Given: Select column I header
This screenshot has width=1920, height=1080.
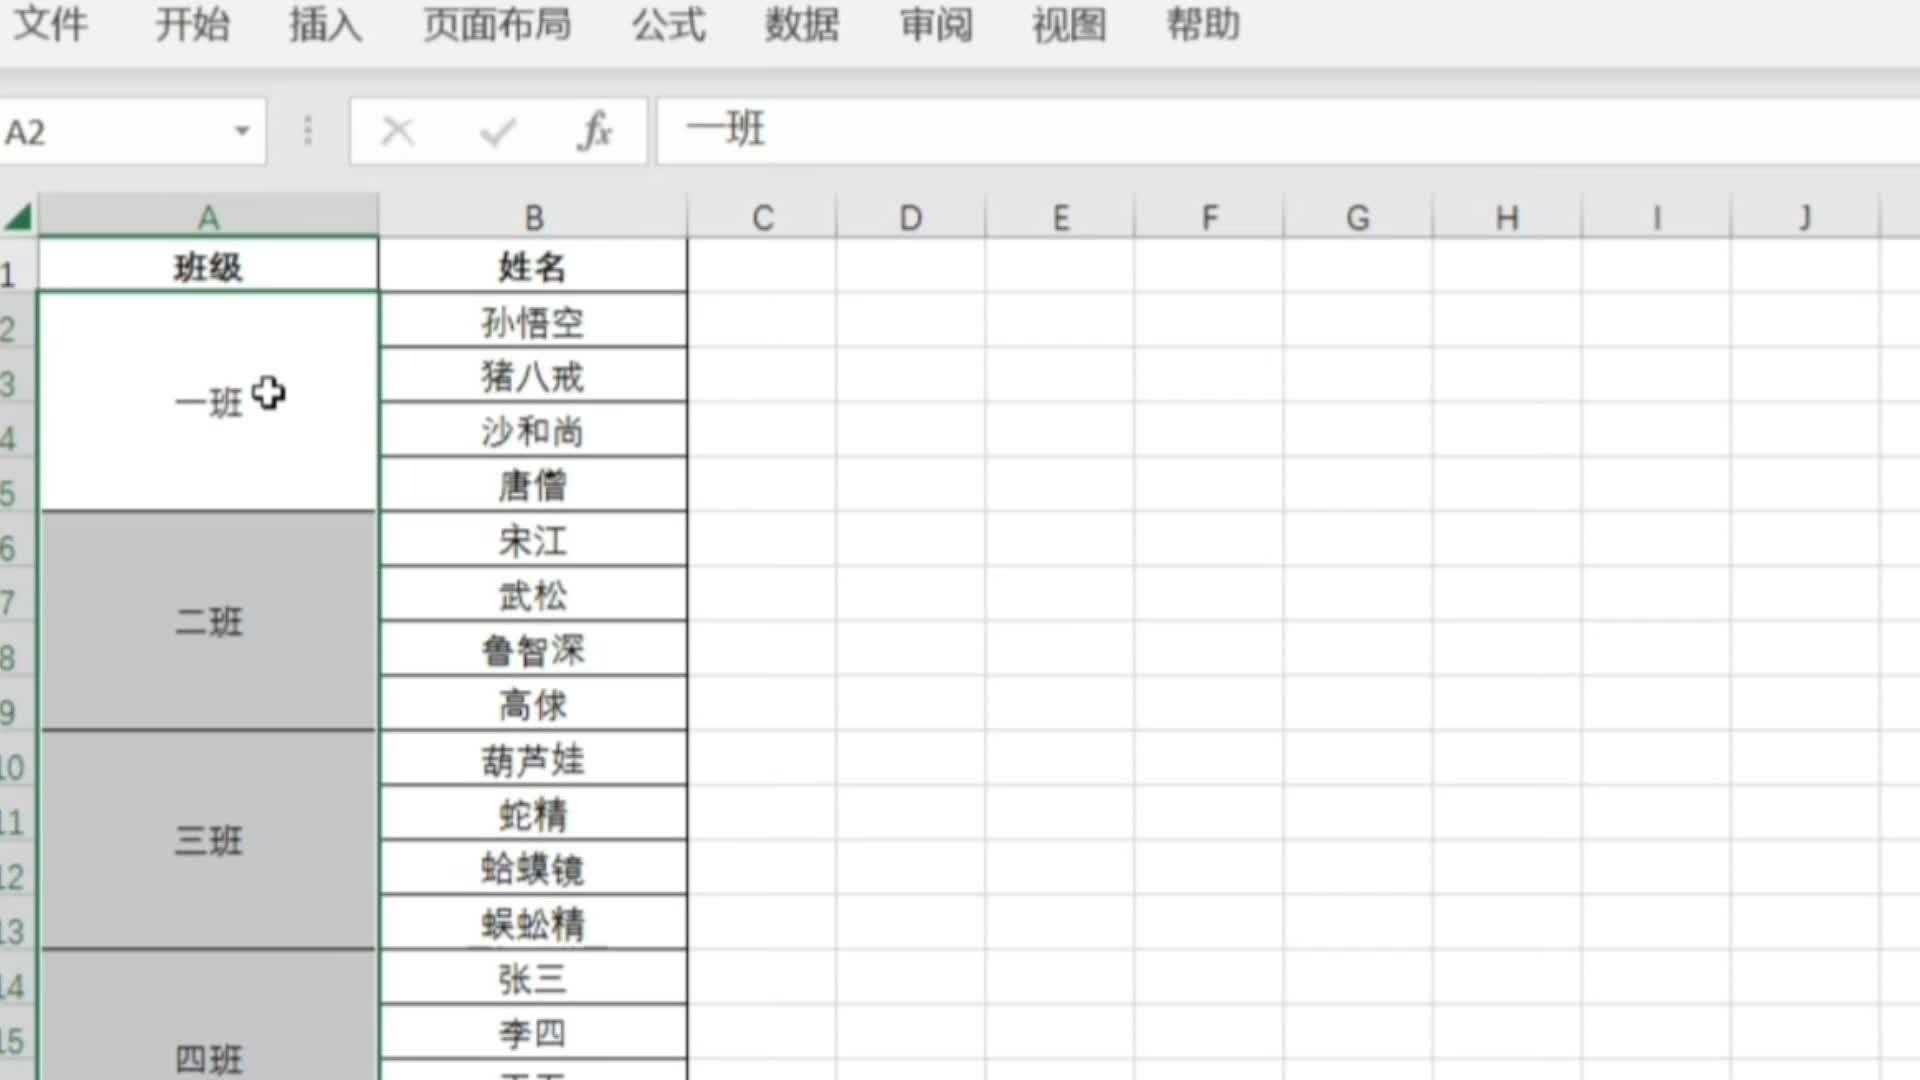Looking at the screenshot, I should [1656, 217].
